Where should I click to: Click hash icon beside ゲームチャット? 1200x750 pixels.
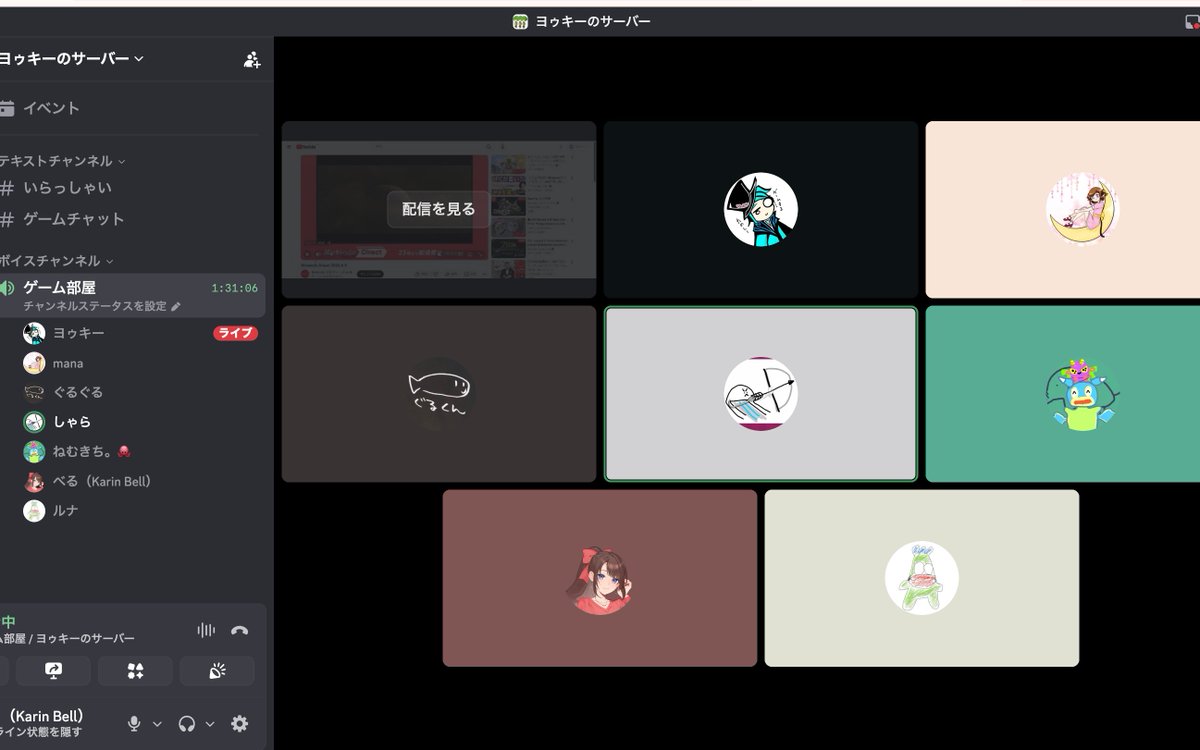[7, 219]
